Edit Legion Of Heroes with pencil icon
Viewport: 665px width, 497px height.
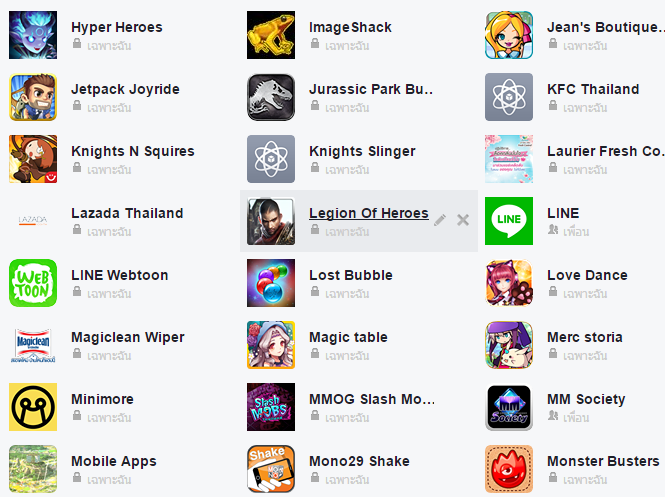[x=440, y=220]
